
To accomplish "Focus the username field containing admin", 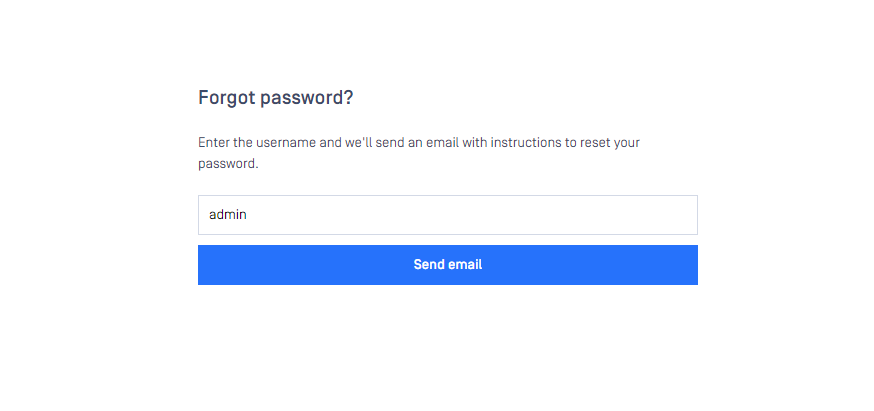I will [x=448, y=215].
